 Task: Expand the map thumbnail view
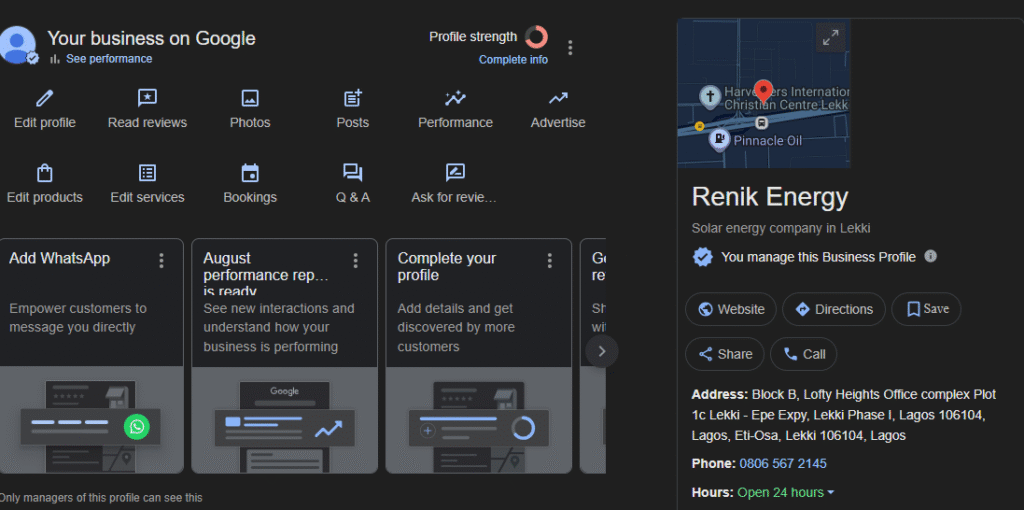coord(830,38)
